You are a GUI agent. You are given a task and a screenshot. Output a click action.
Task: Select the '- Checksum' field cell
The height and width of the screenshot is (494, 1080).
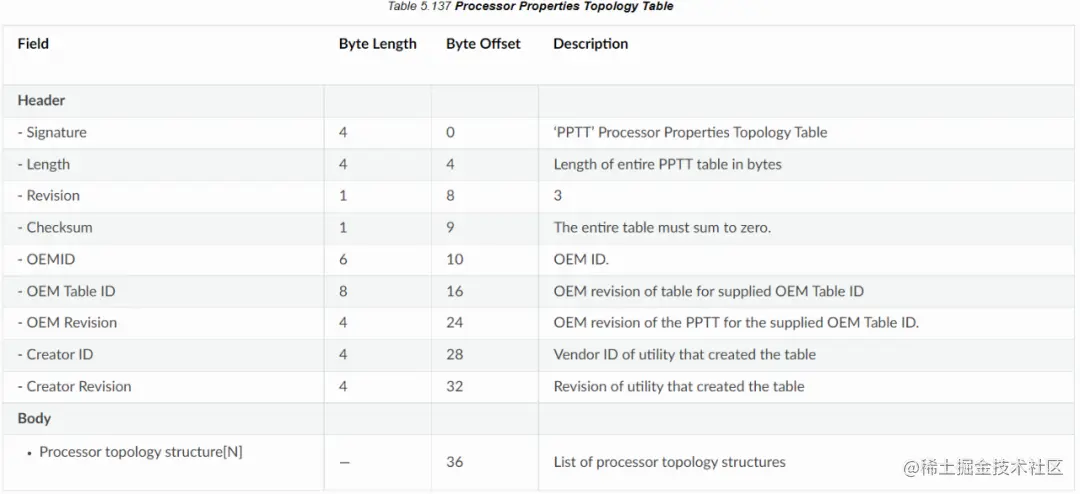(x=55, y=228)
